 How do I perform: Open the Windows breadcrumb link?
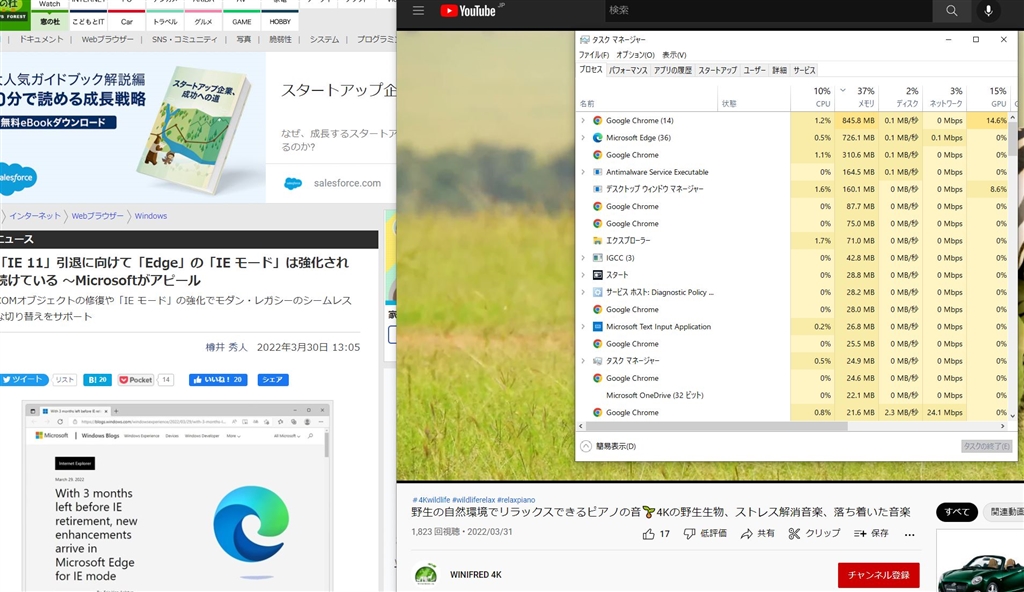point(151,216)
